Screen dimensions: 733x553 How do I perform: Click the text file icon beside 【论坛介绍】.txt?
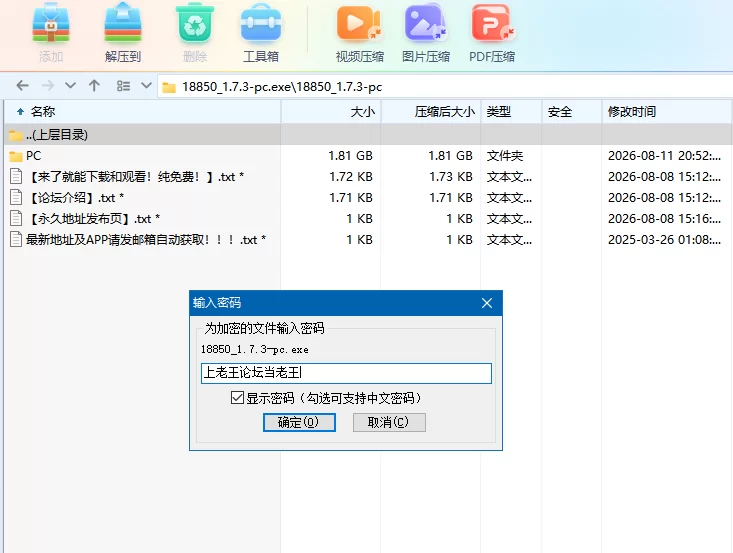[x=16, y=197]
